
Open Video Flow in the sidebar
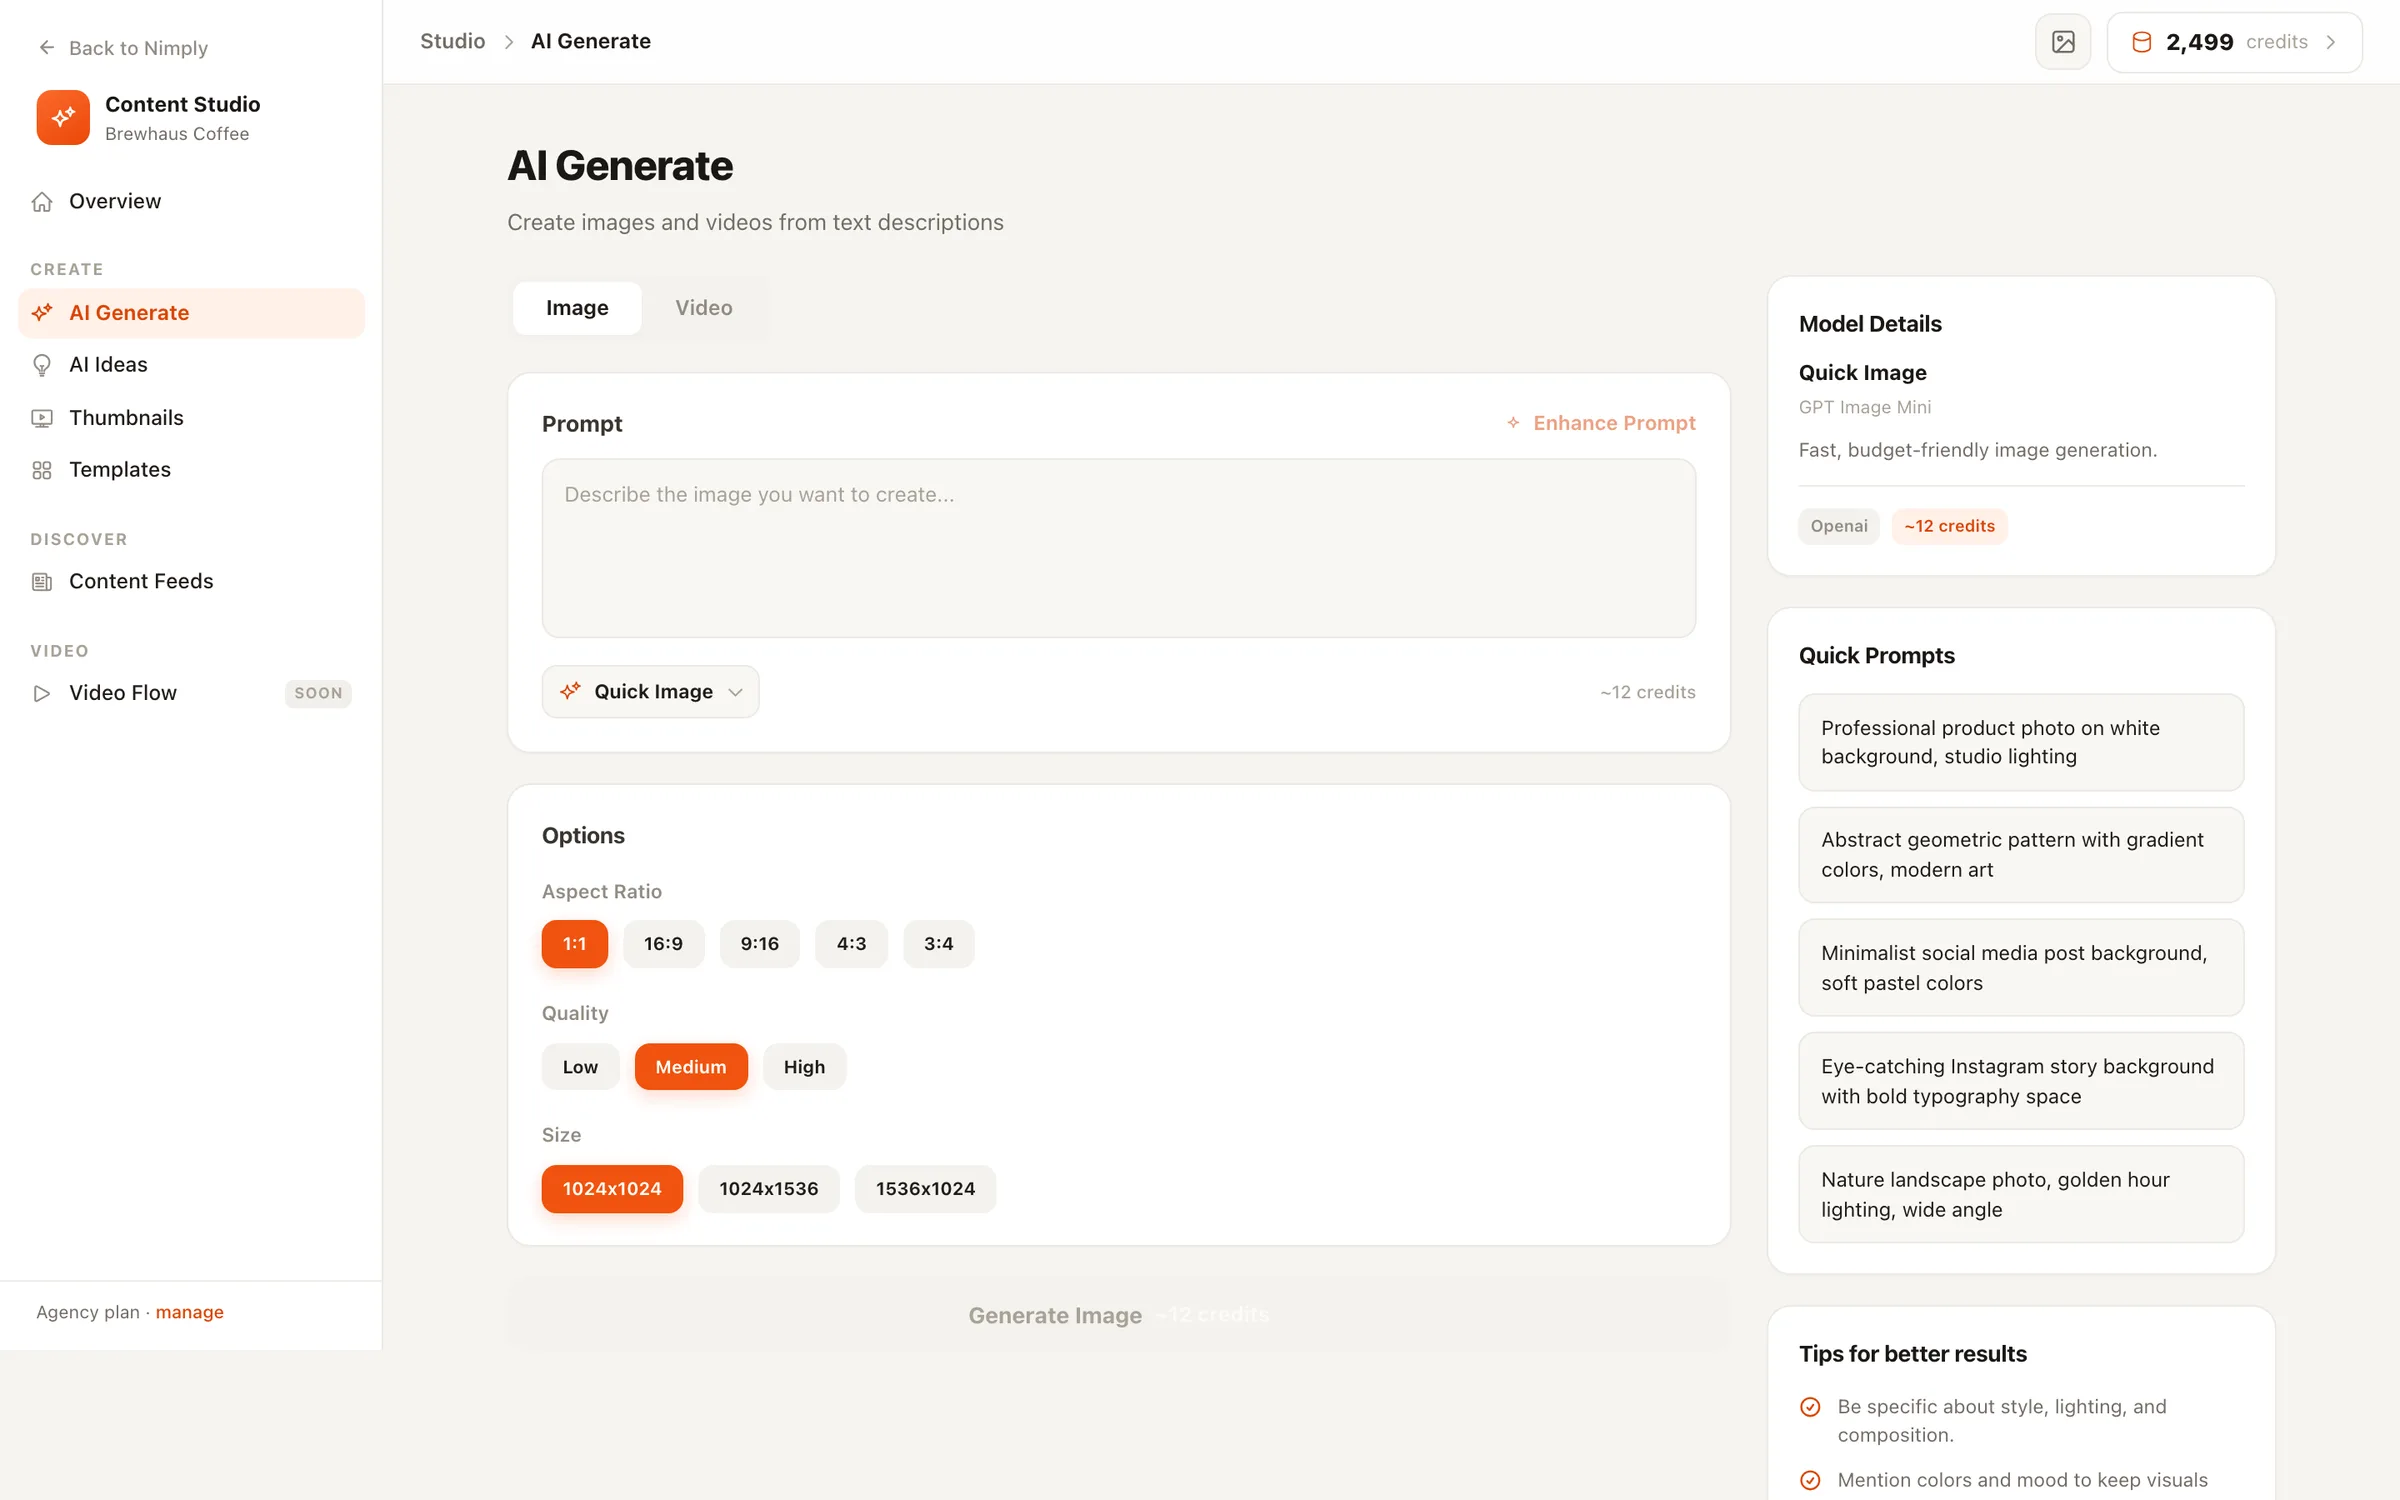tap(191, 693)
